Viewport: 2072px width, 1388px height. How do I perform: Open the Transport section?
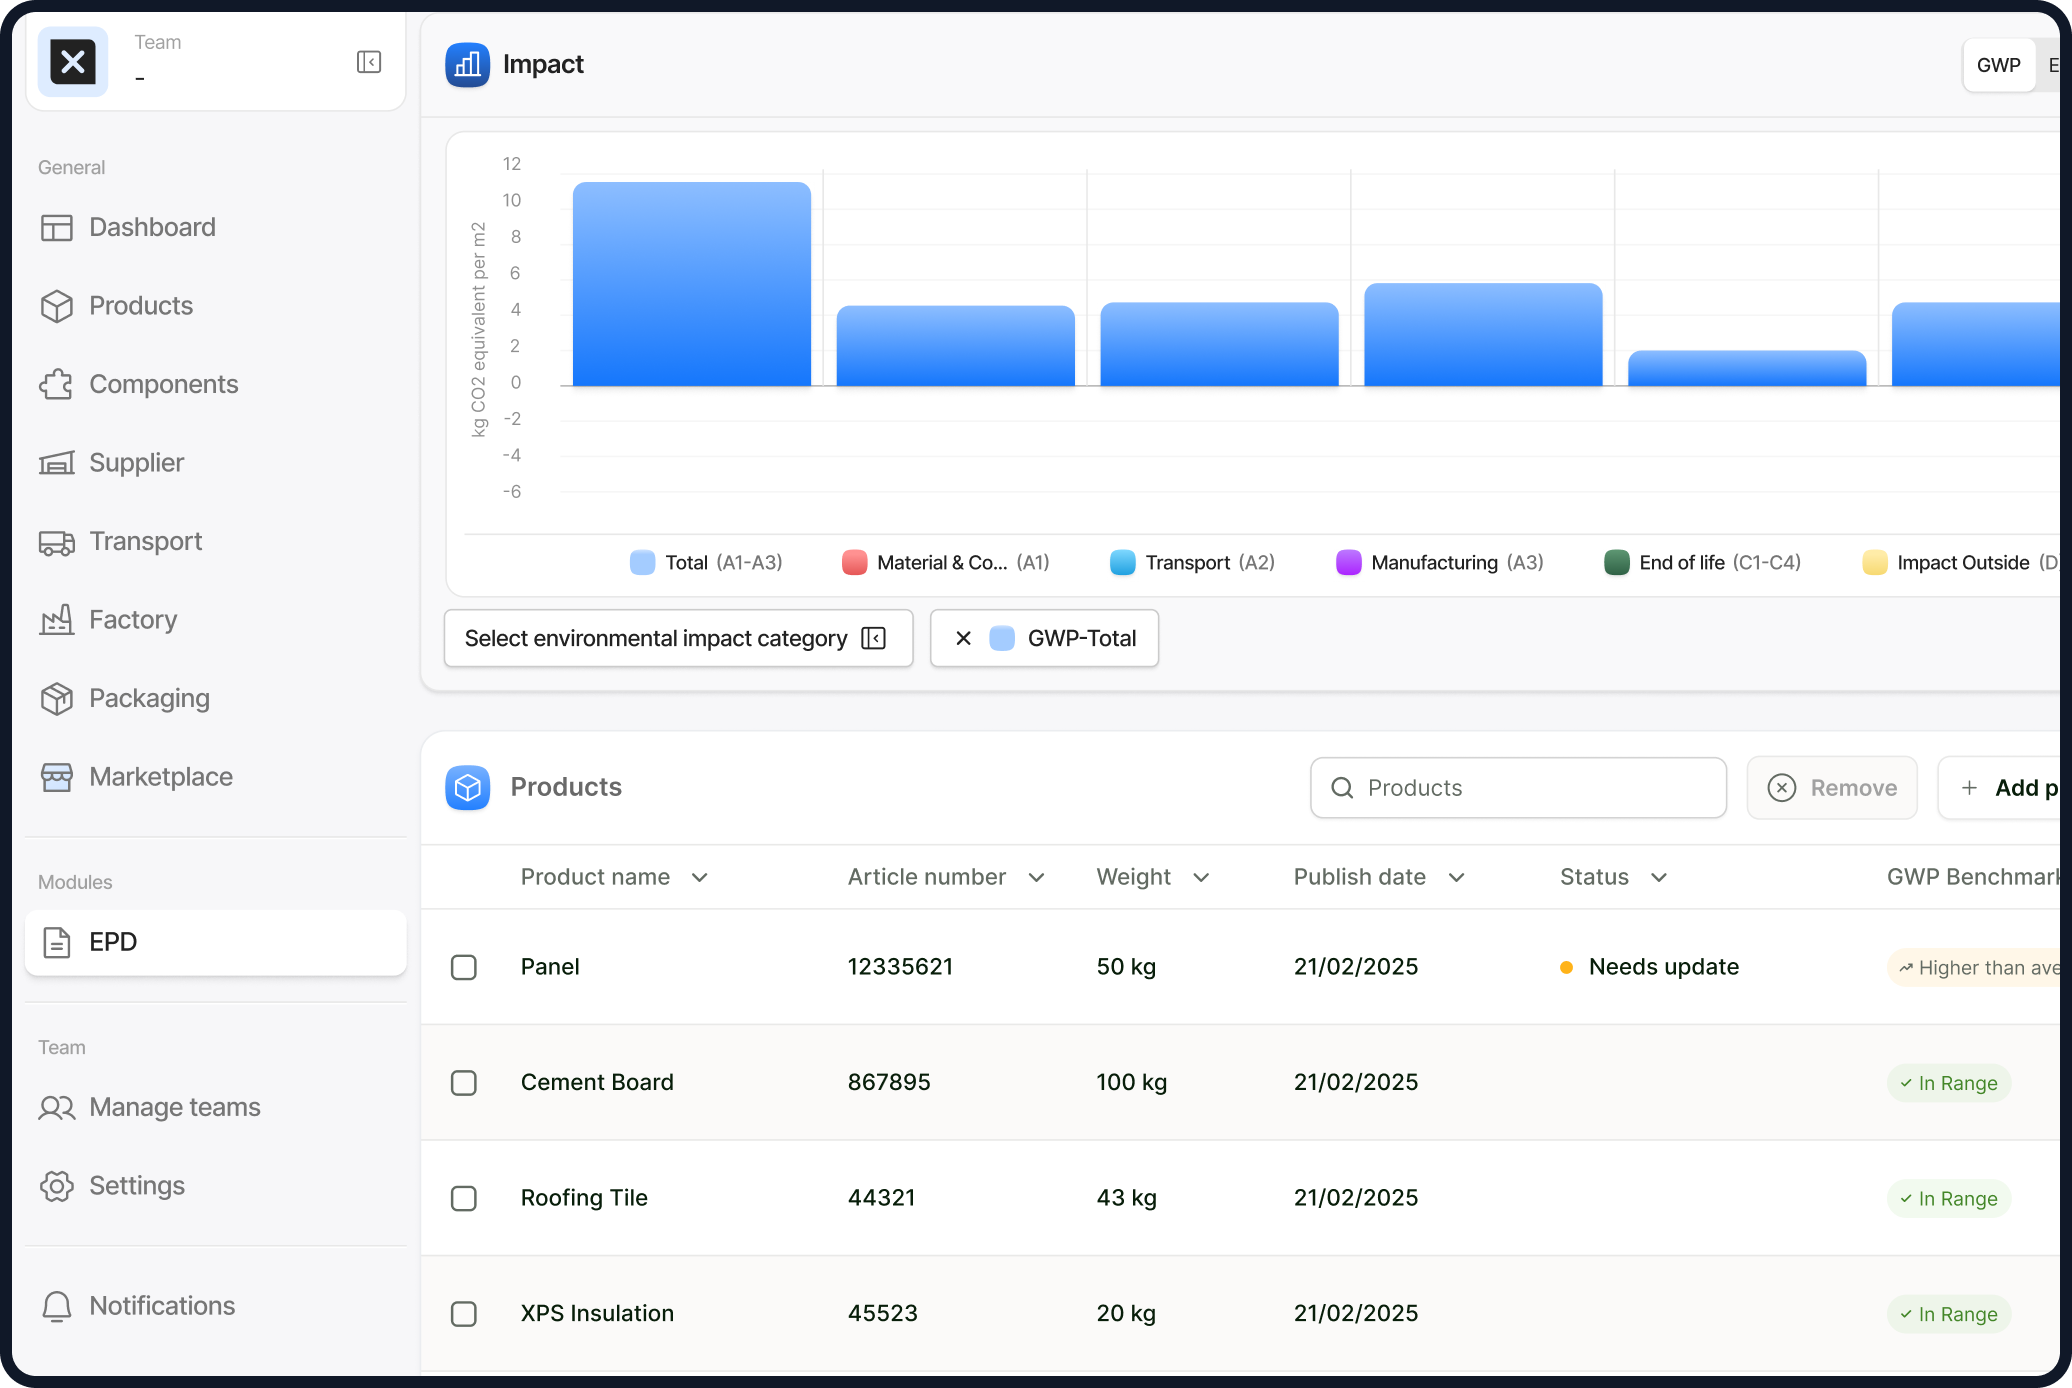[146, 541]
